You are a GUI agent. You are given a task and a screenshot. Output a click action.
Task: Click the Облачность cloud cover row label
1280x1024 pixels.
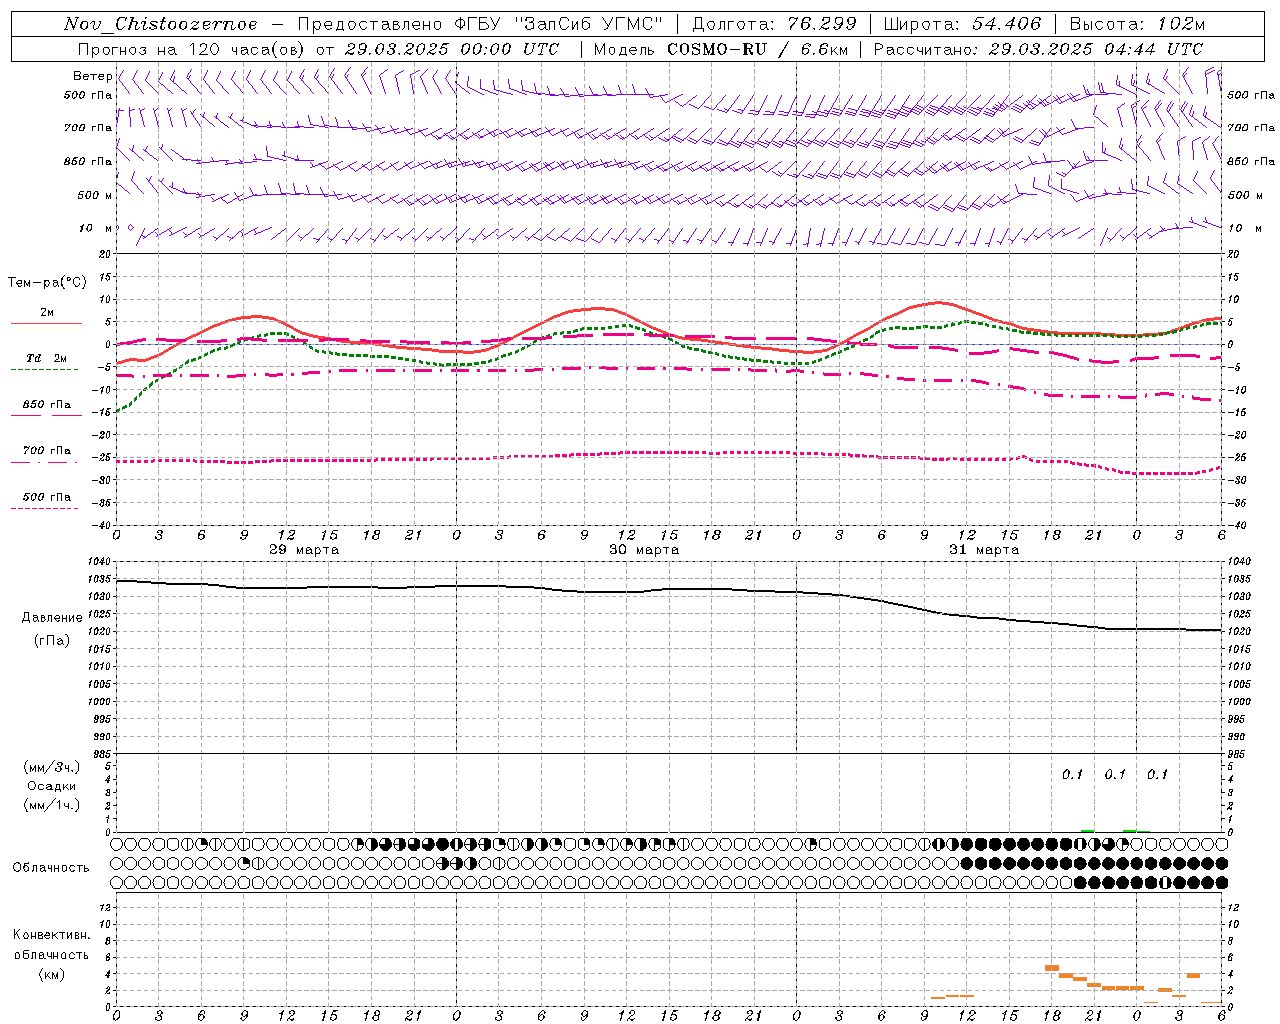pos(51,867)
